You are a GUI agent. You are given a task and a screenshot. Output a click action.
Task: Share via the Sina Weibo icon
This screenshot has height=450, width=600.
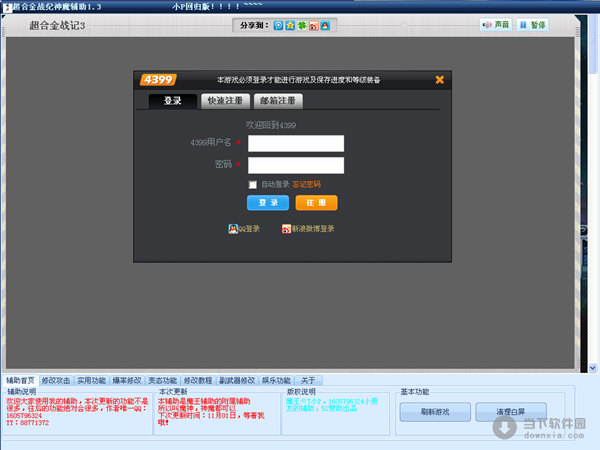click(314, 24)
